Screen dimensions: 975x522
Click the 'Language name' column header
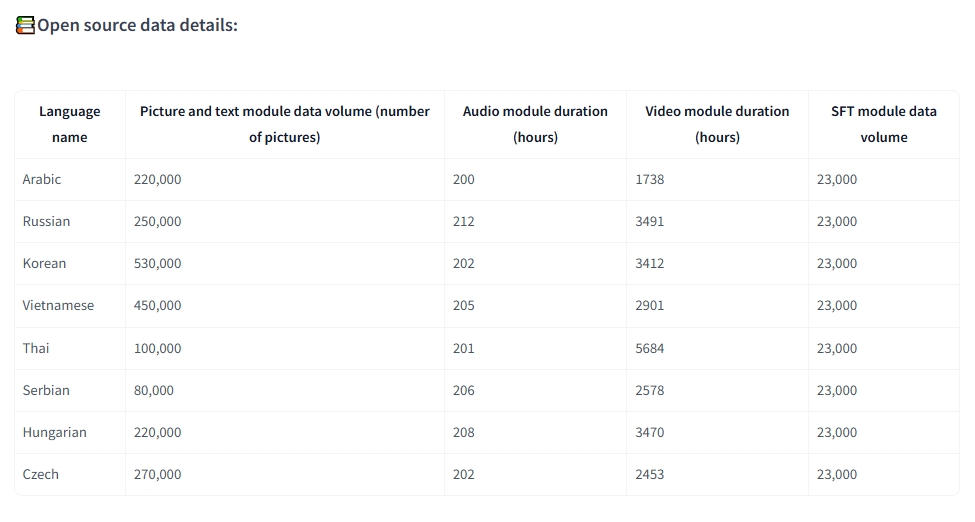(70, 124)
